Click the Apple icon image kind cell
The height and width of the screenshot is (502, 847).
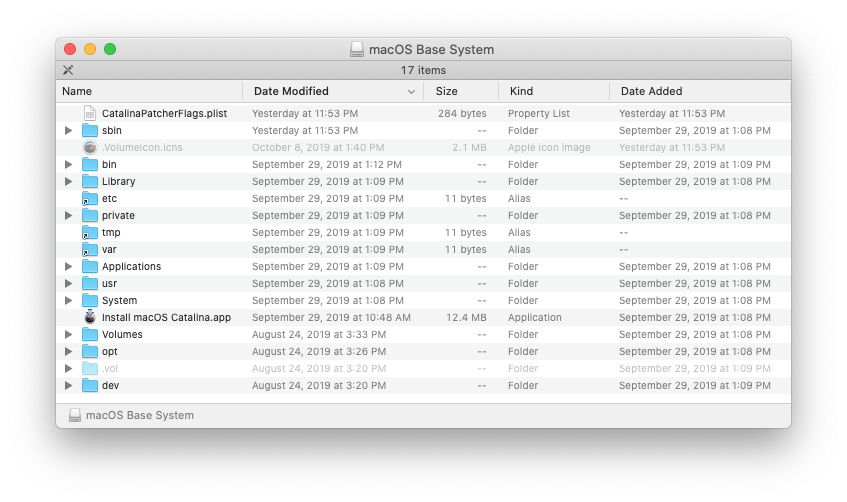point(549,148)
